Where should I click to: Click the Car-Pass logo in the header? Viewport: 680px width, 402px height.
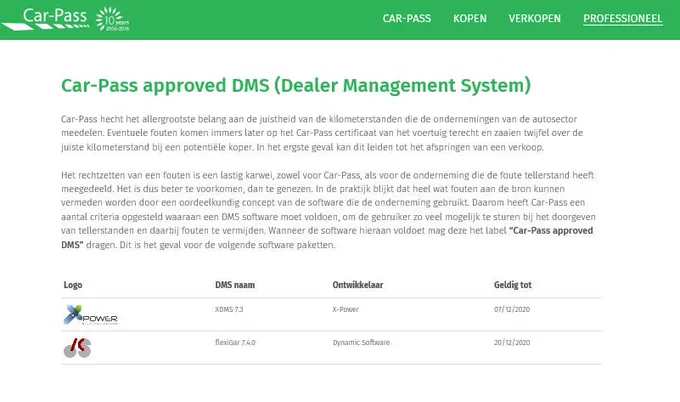pyautogui.click(x=46, y=19)
